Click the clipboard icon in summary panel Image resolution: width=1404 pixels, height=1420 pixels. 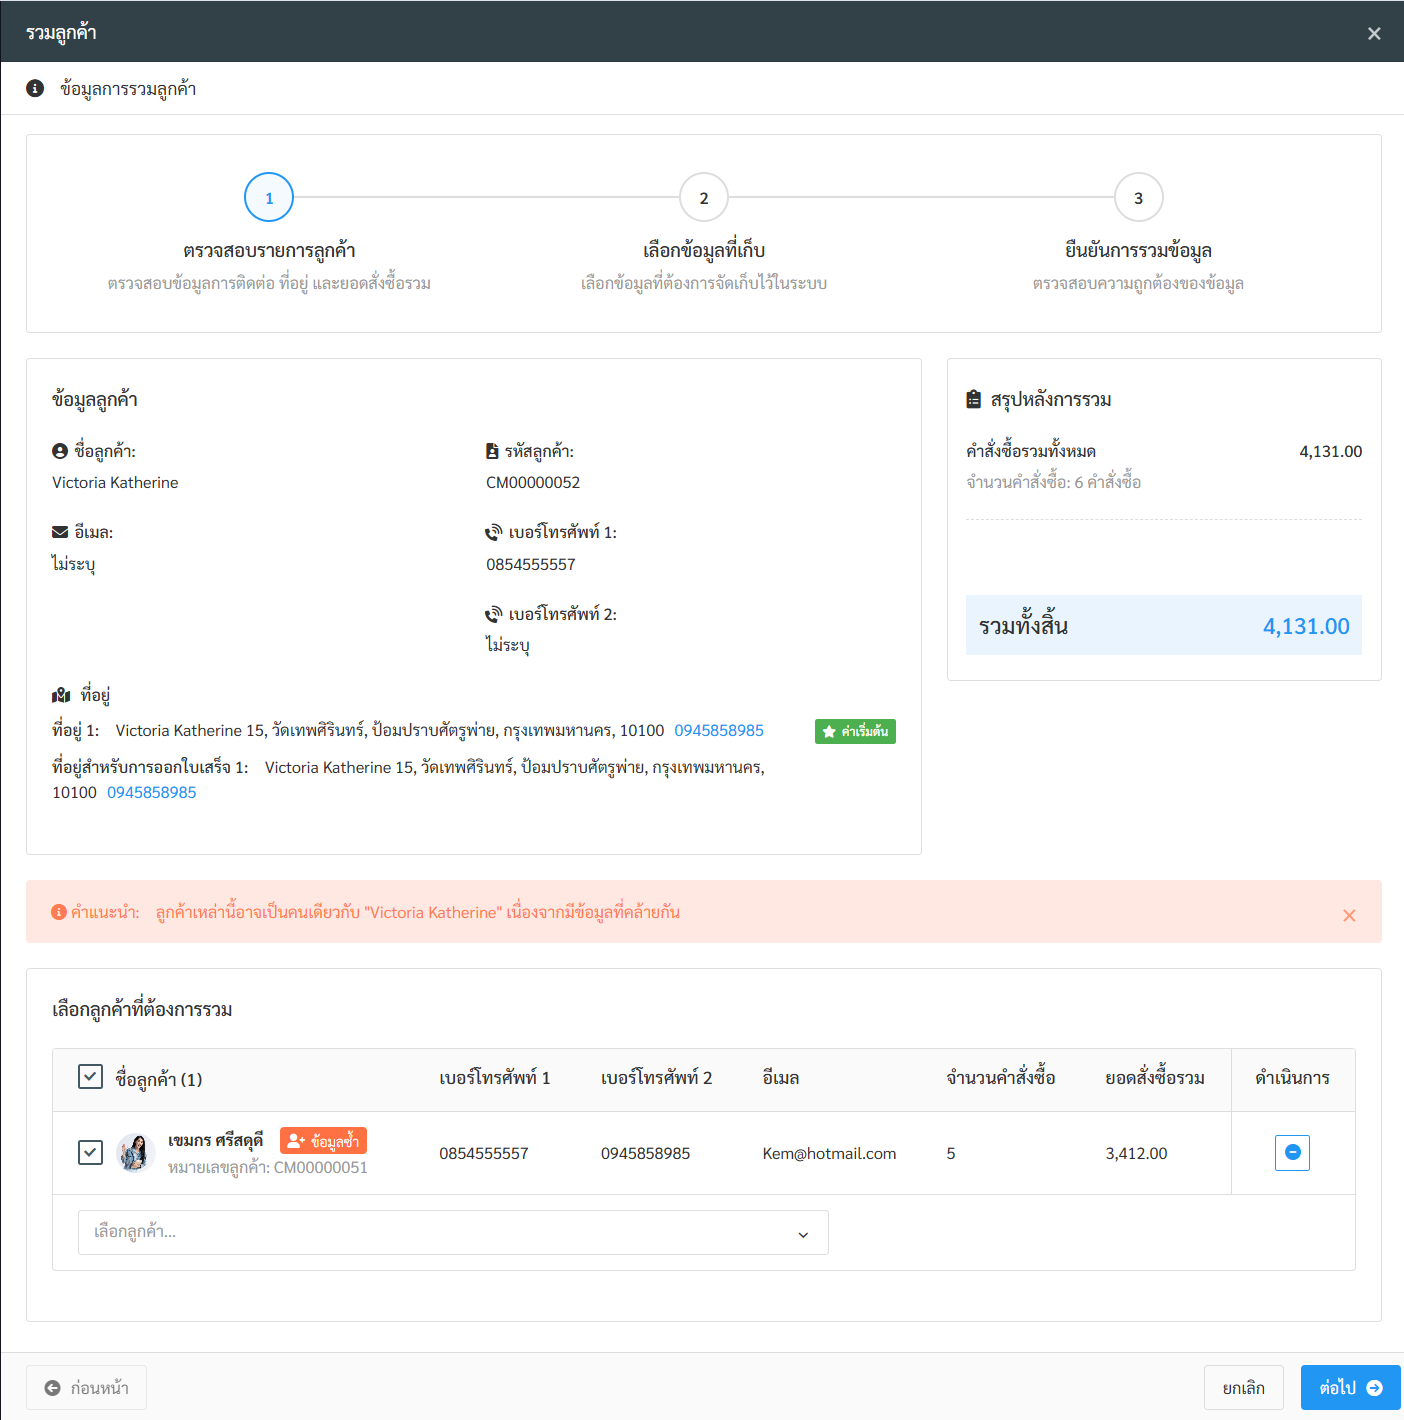pos(974,400)
